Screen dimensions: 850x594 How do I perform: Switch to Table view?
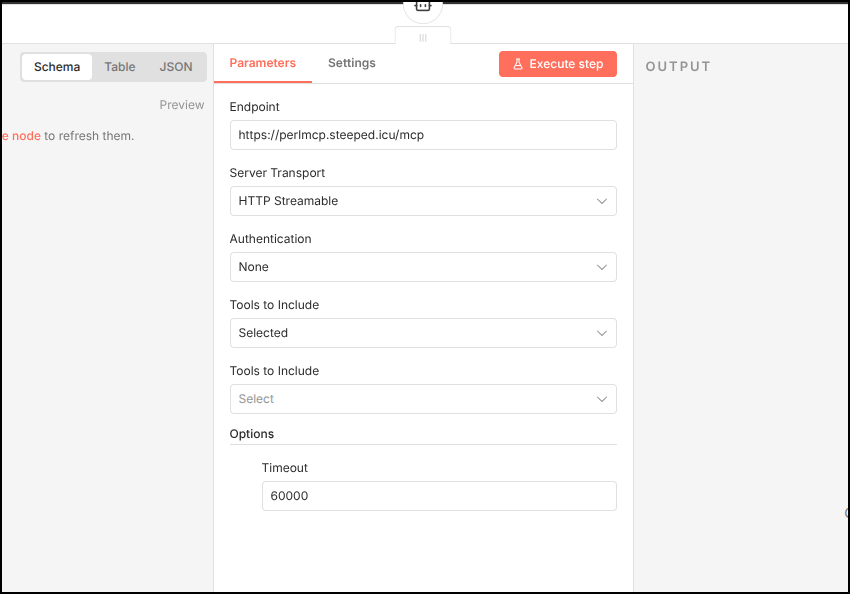(x=120, y=67)
